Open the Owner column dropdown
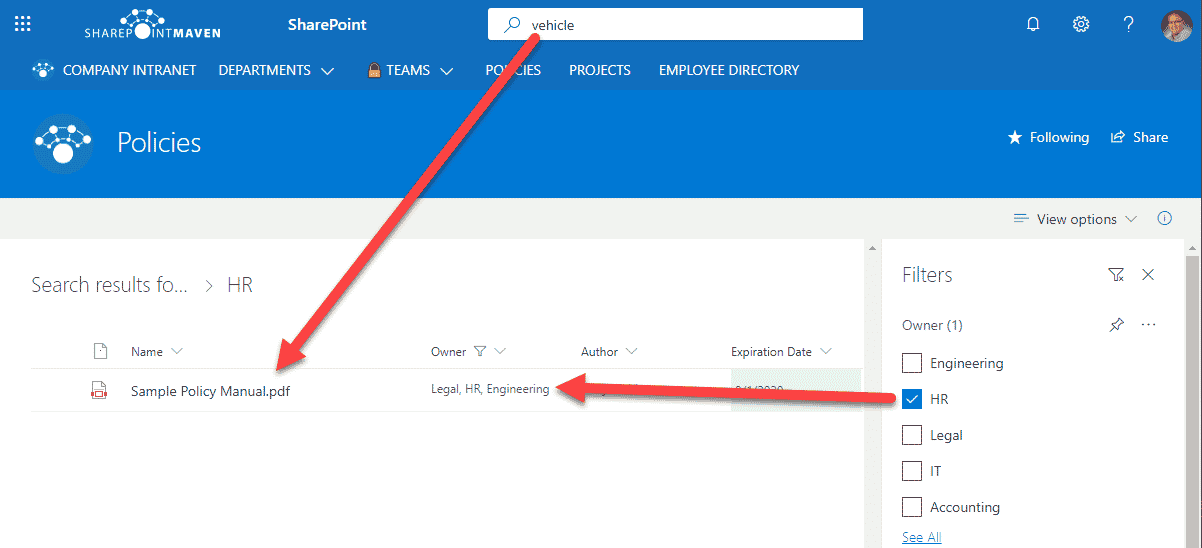1202x548 pixels. (x=500, y=351)
